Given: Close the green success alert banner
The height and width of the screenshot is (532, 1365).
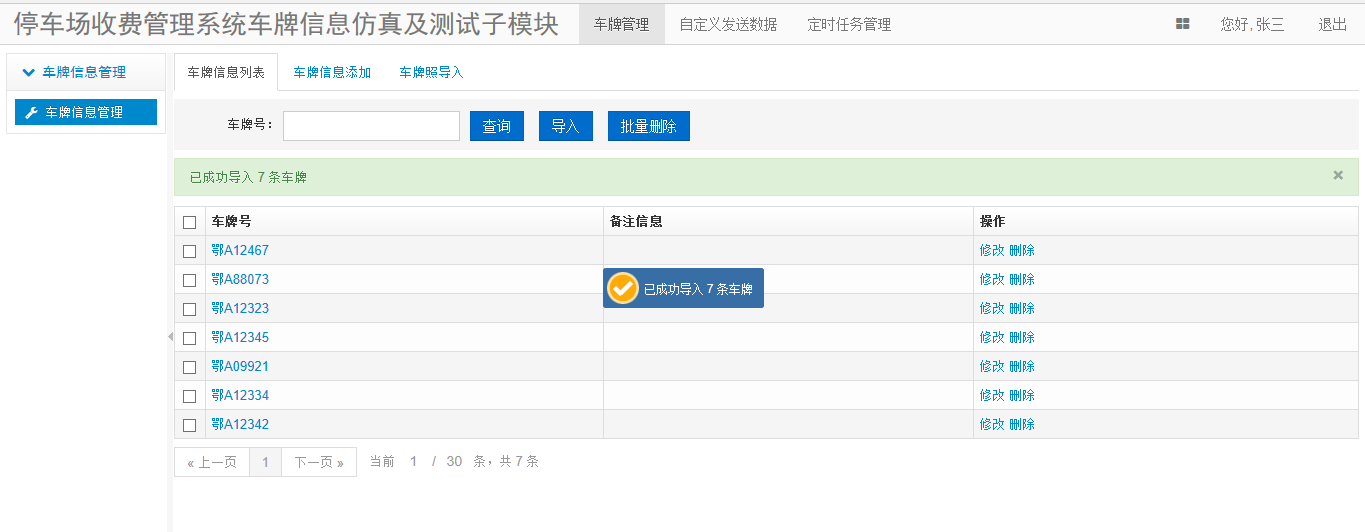Looking at the screenshot, I should pos(1338,175).
